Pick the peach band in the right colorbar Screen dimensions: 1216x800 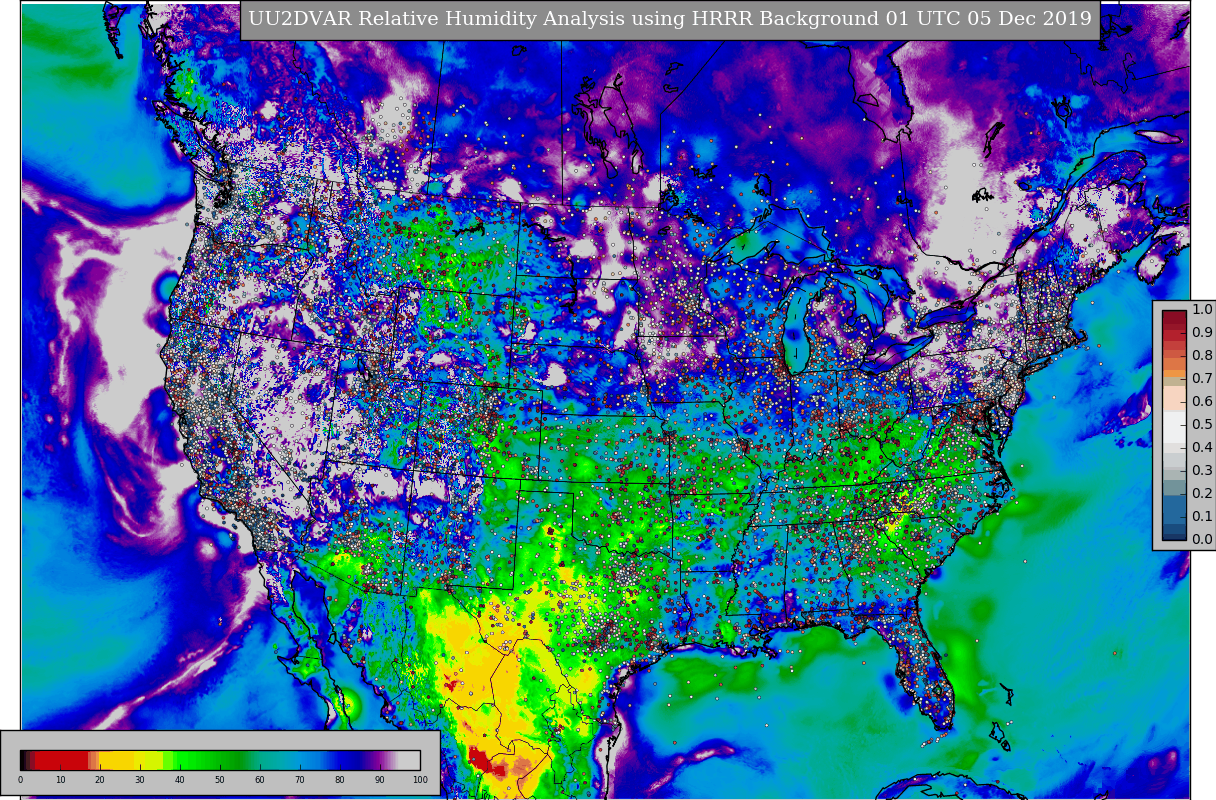pos(1174,398)
